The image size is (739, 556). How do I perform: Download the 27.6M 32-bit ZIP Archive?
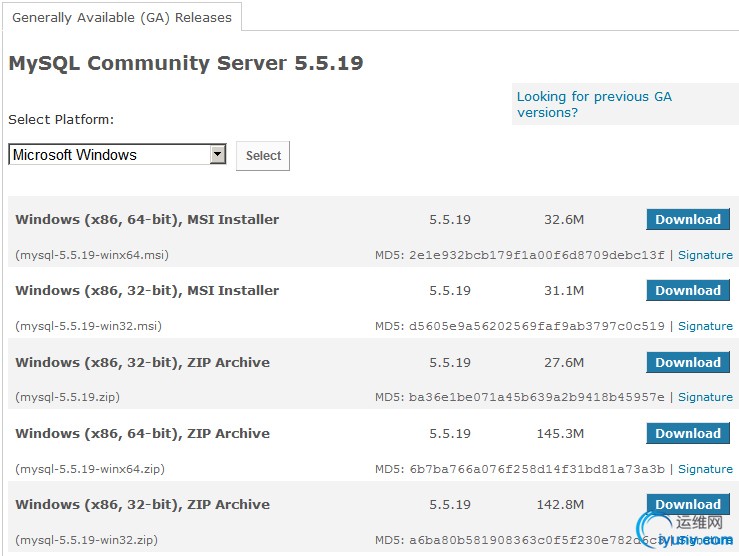click(x=688, y=363)
